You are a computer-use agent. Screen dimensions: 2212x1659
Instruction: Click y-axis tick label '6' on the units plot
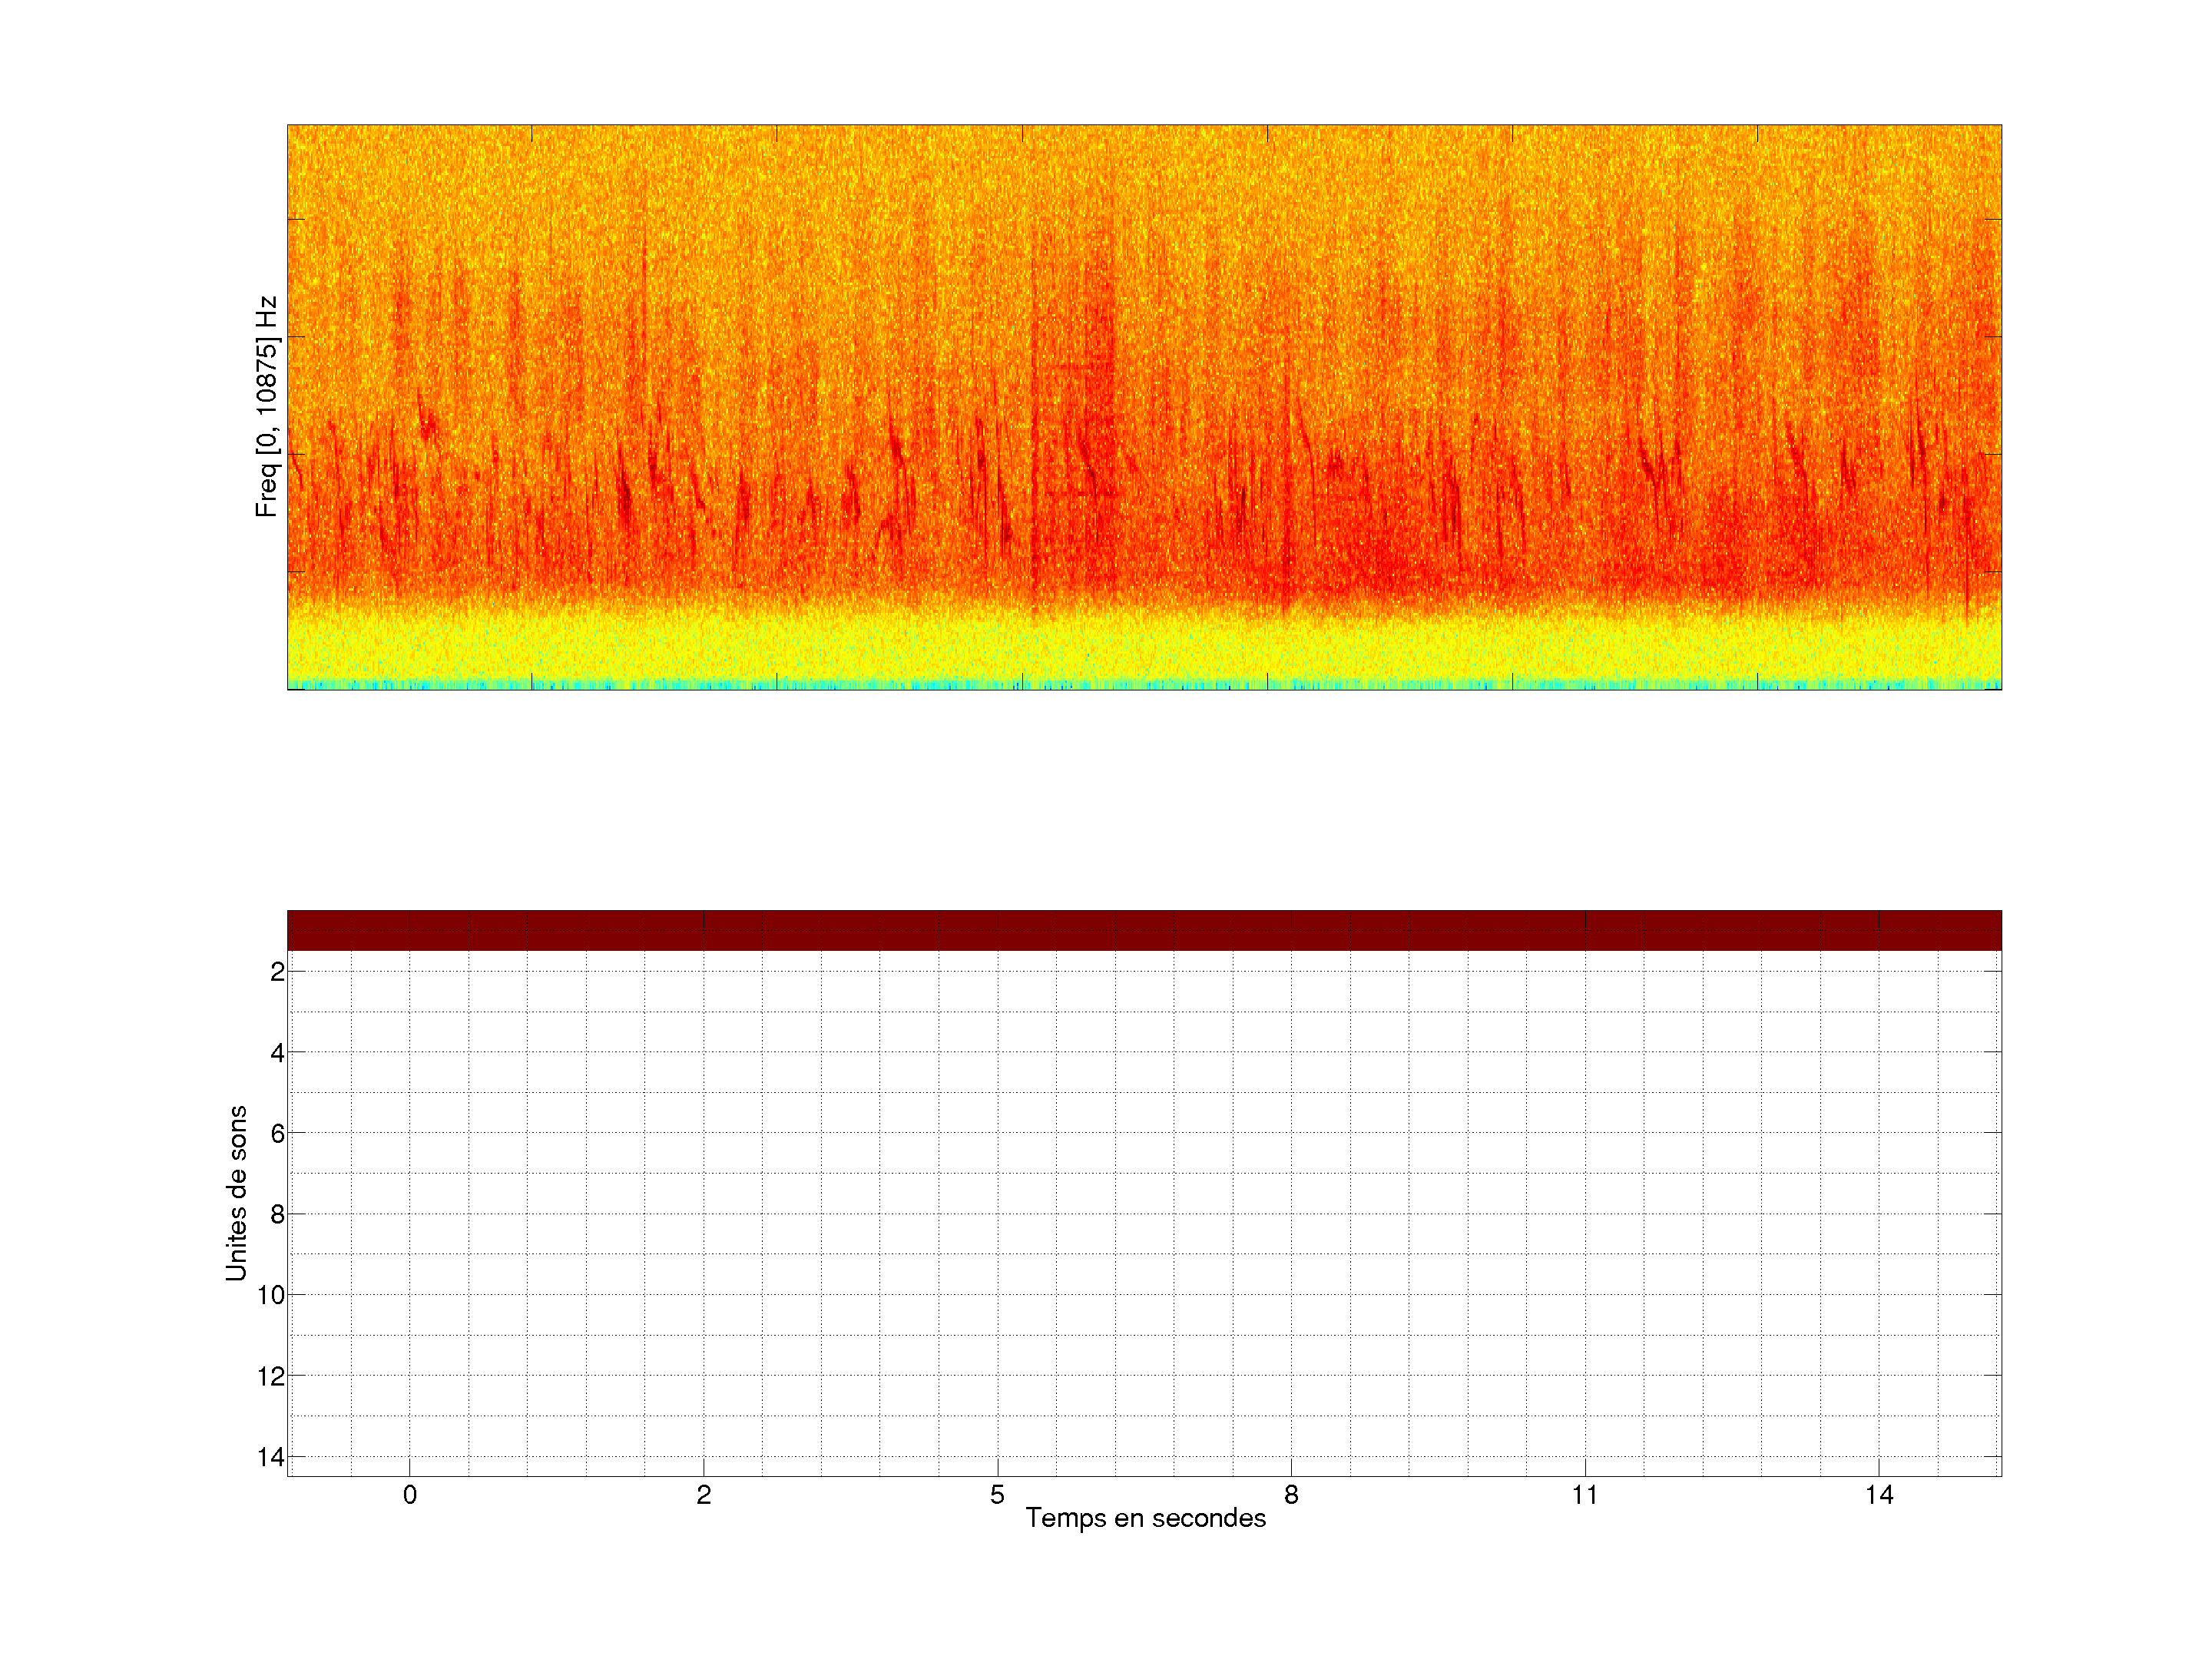(277, 1134)
